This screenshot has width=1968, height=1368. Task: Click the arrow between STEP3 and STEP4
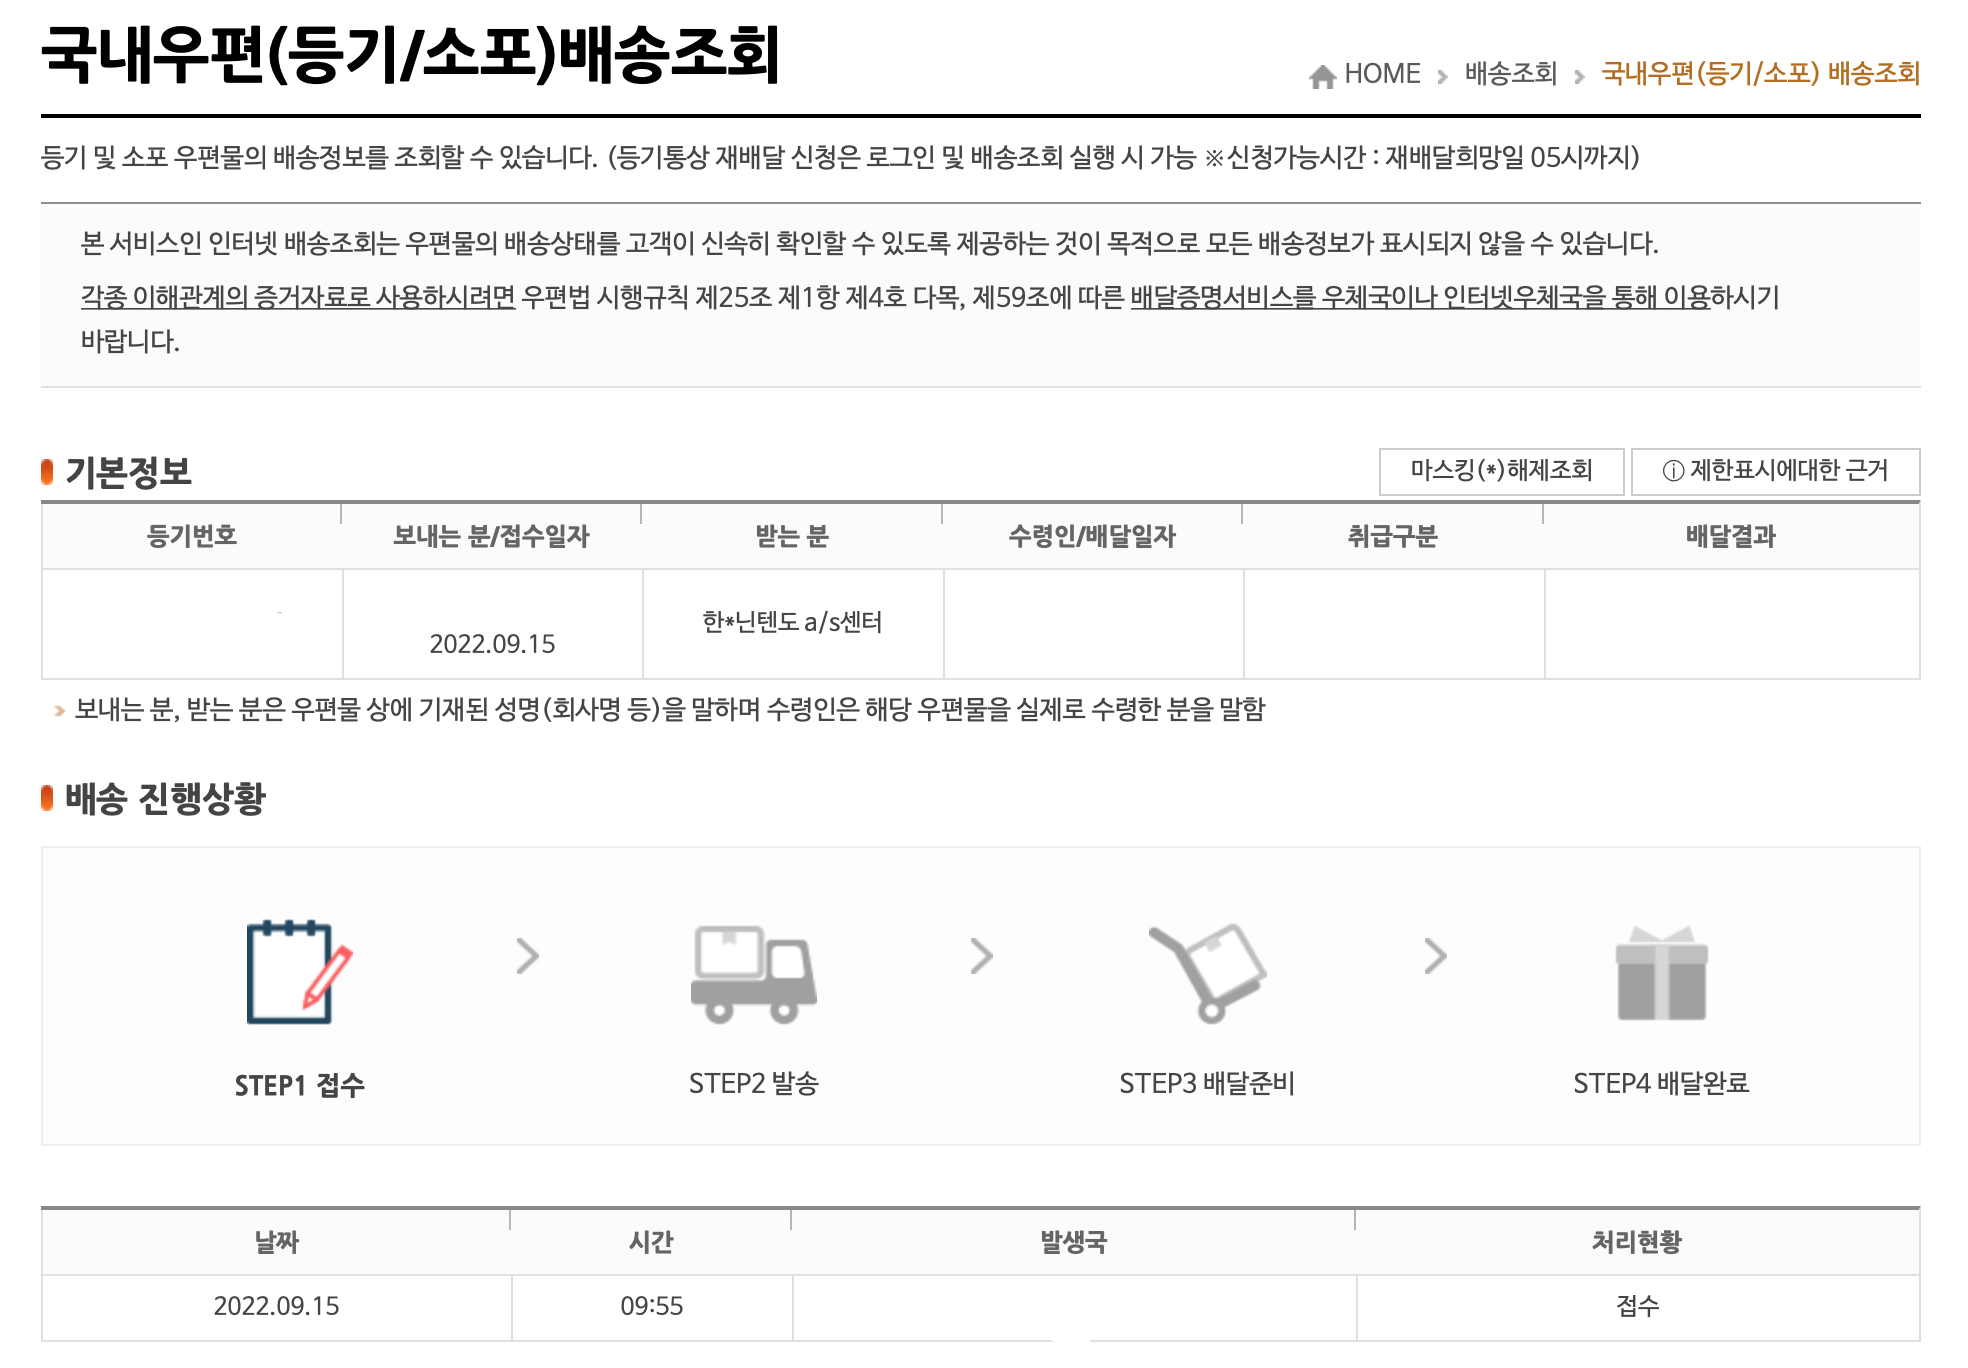pyautogui.click(x=1435, y=956)
